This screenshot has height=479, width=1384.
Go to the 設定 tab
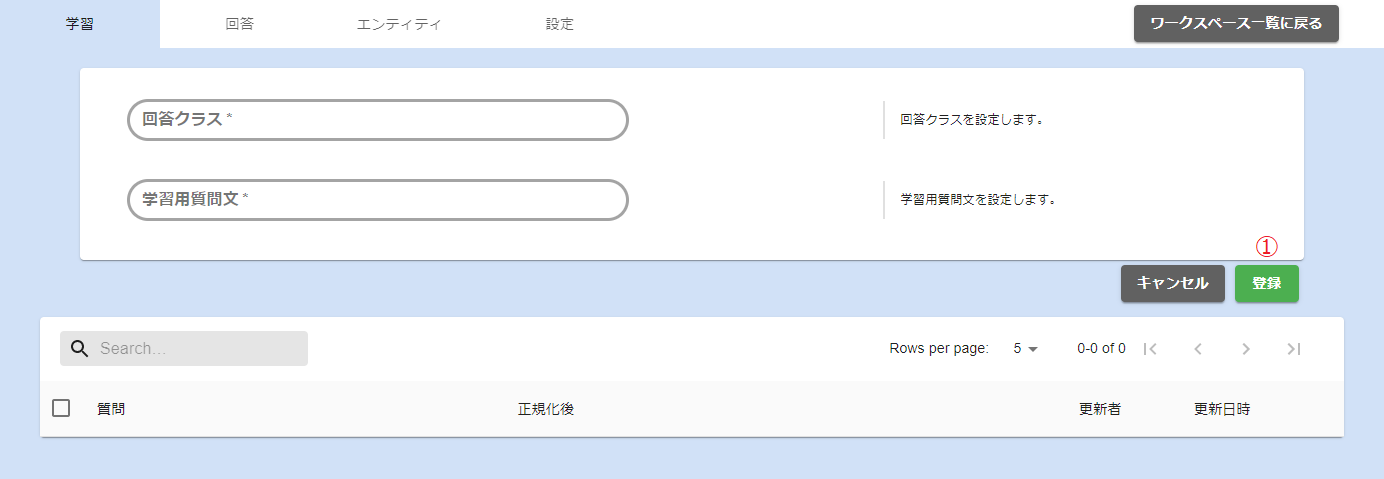560,24
